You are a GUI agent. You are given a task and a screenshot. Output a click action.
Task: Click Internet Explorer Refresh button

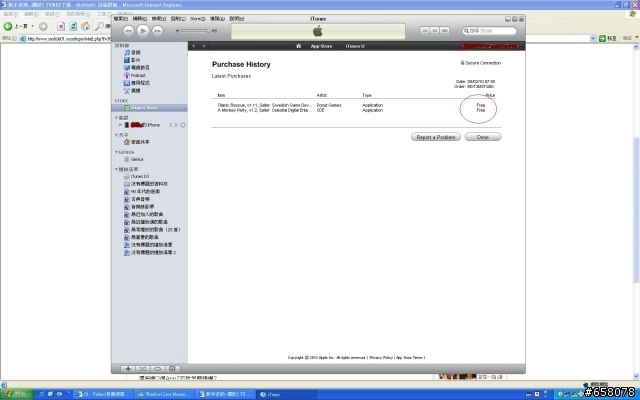pyautogui.click(x=73, y=27)
